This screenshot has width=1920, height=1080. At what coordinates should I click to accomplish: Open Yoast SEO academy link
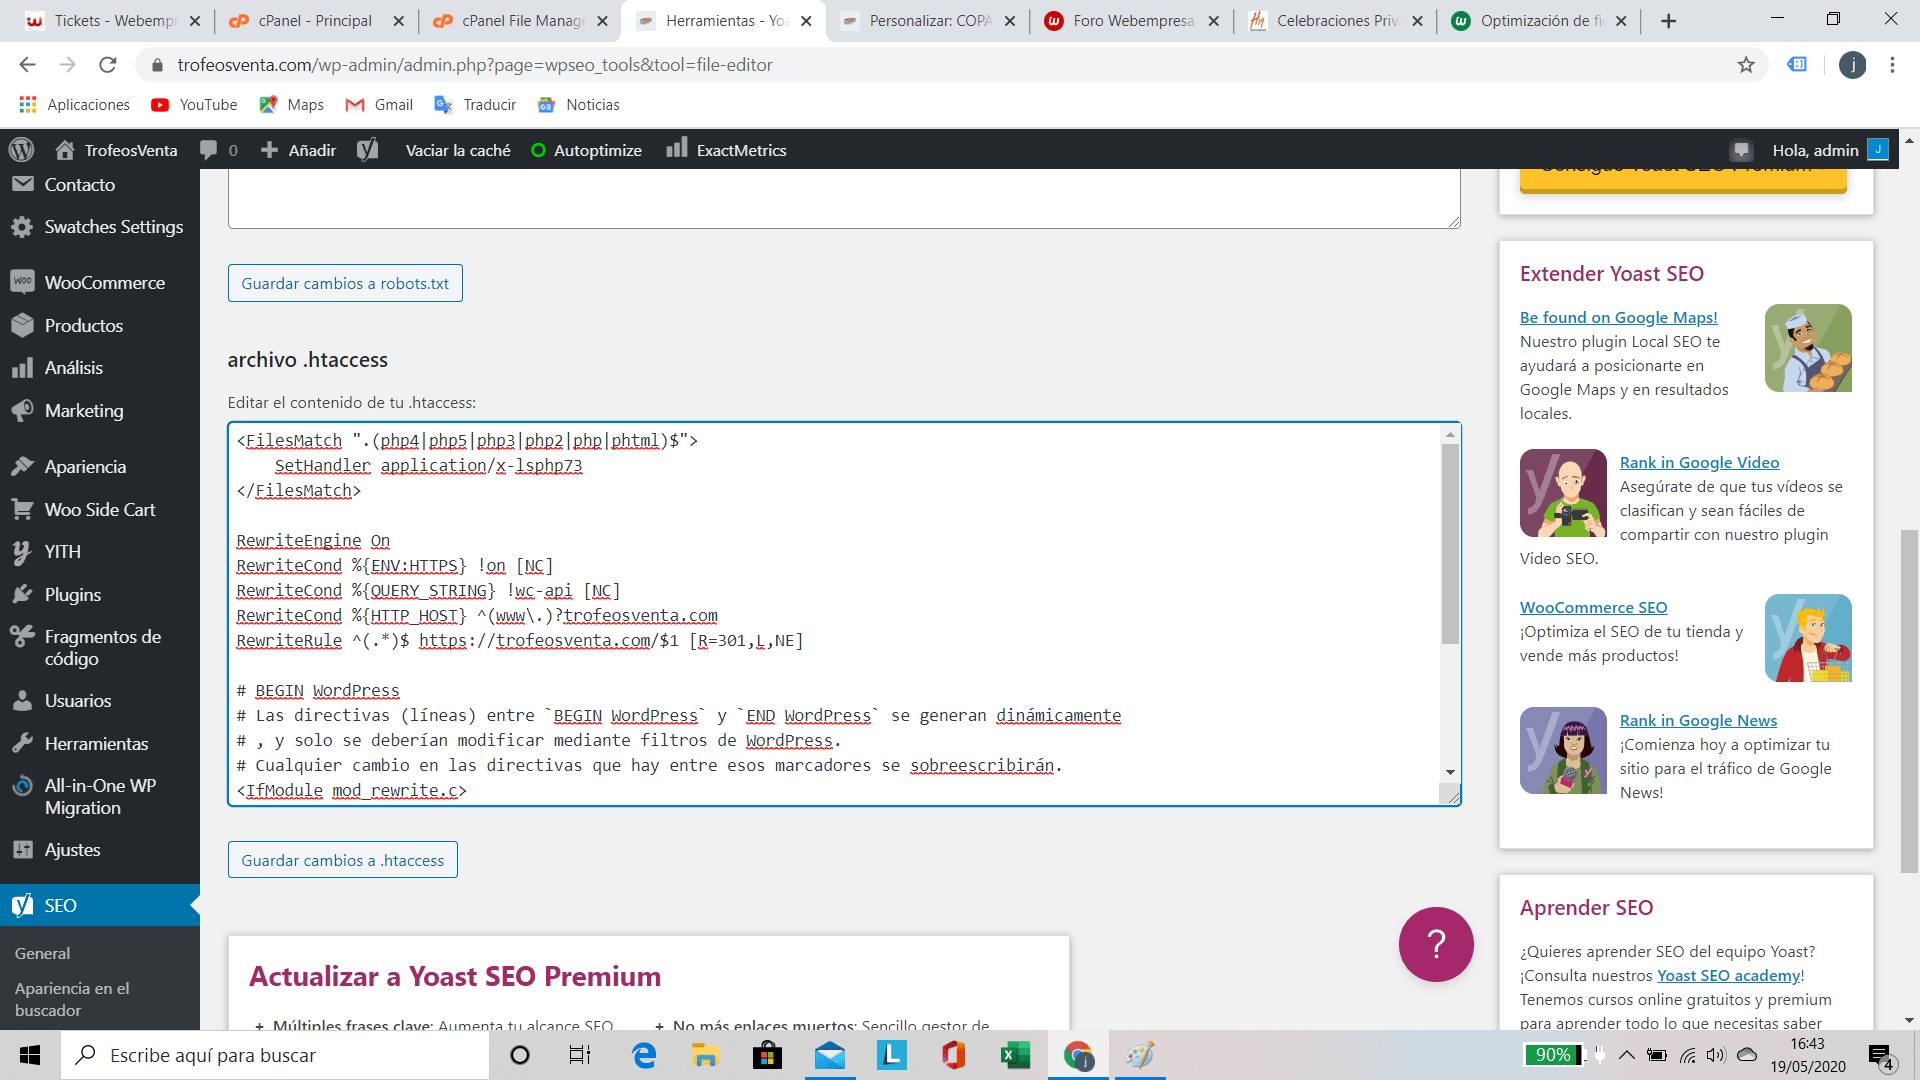click(1728, 975)
